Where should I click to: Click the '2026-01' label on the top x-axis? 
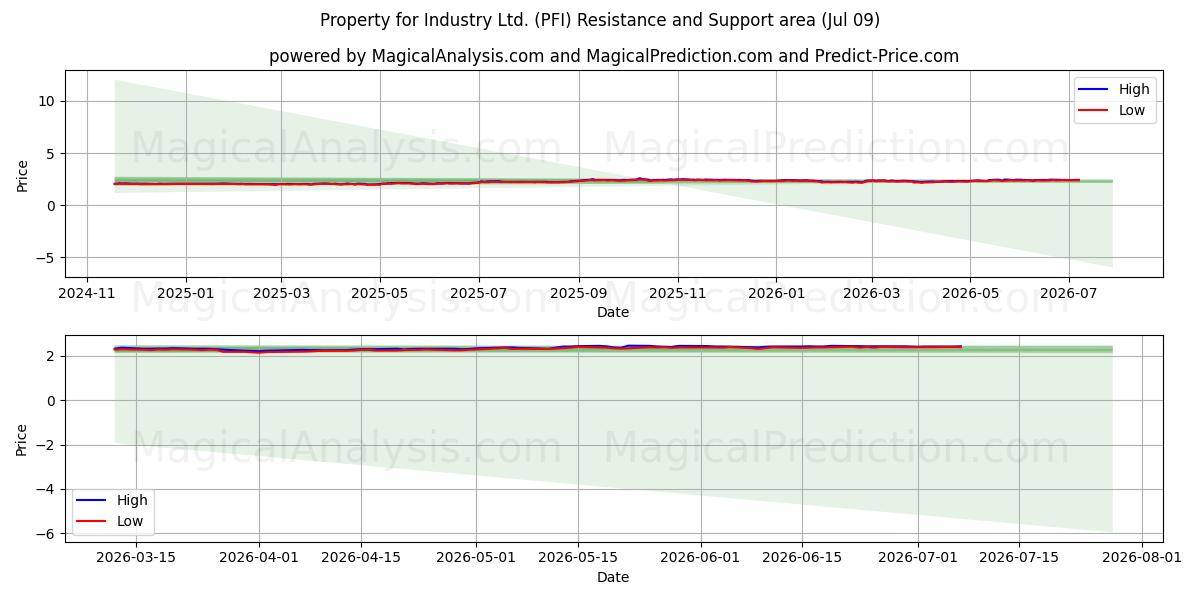(x=776, y=293)
